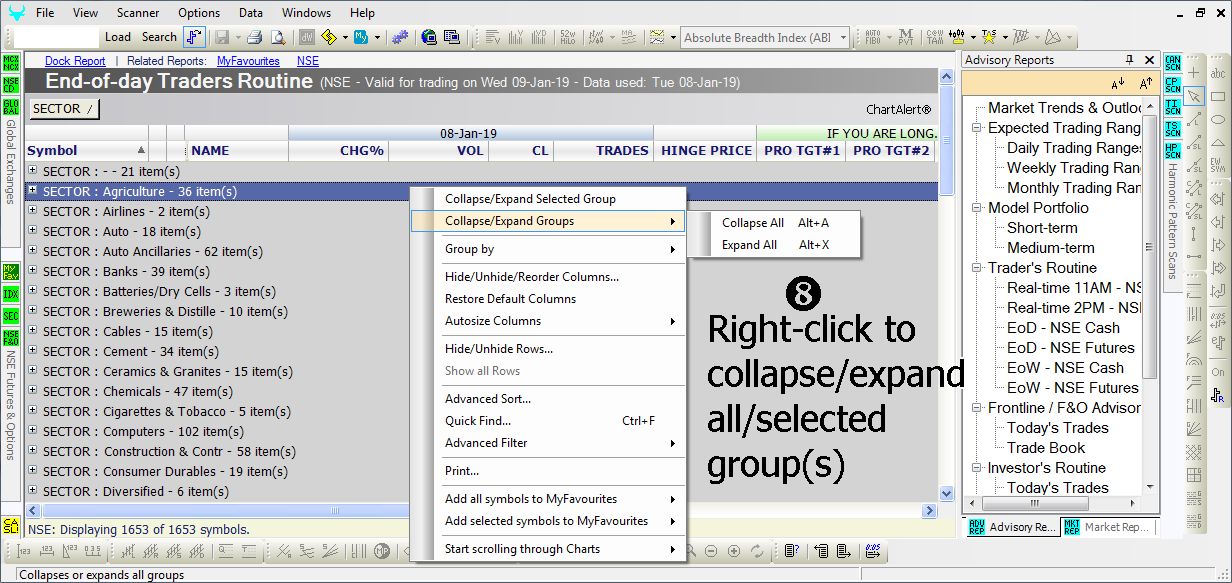Screen dimensions: 1232x583
Task: Collapse the Expected Trading Range tree node
Action: click(x=976, y=128)
